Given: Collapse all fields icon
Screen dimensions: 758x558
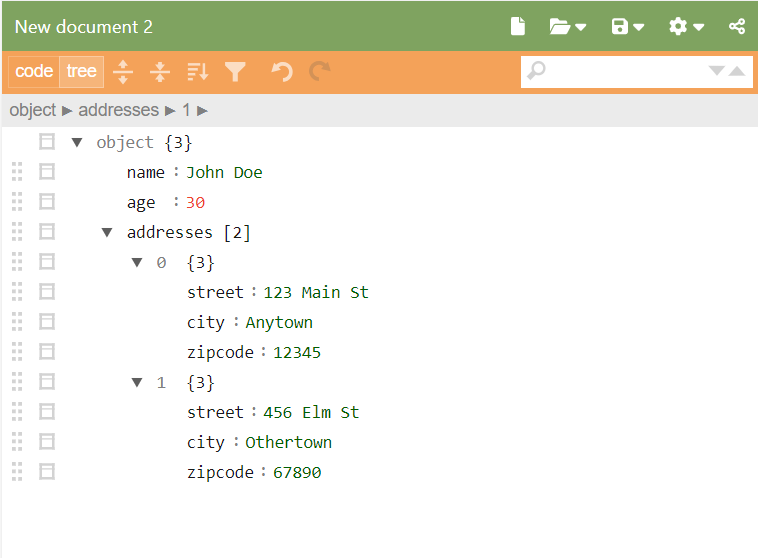Looking at the screenshot, I should (x=160, y=72).
